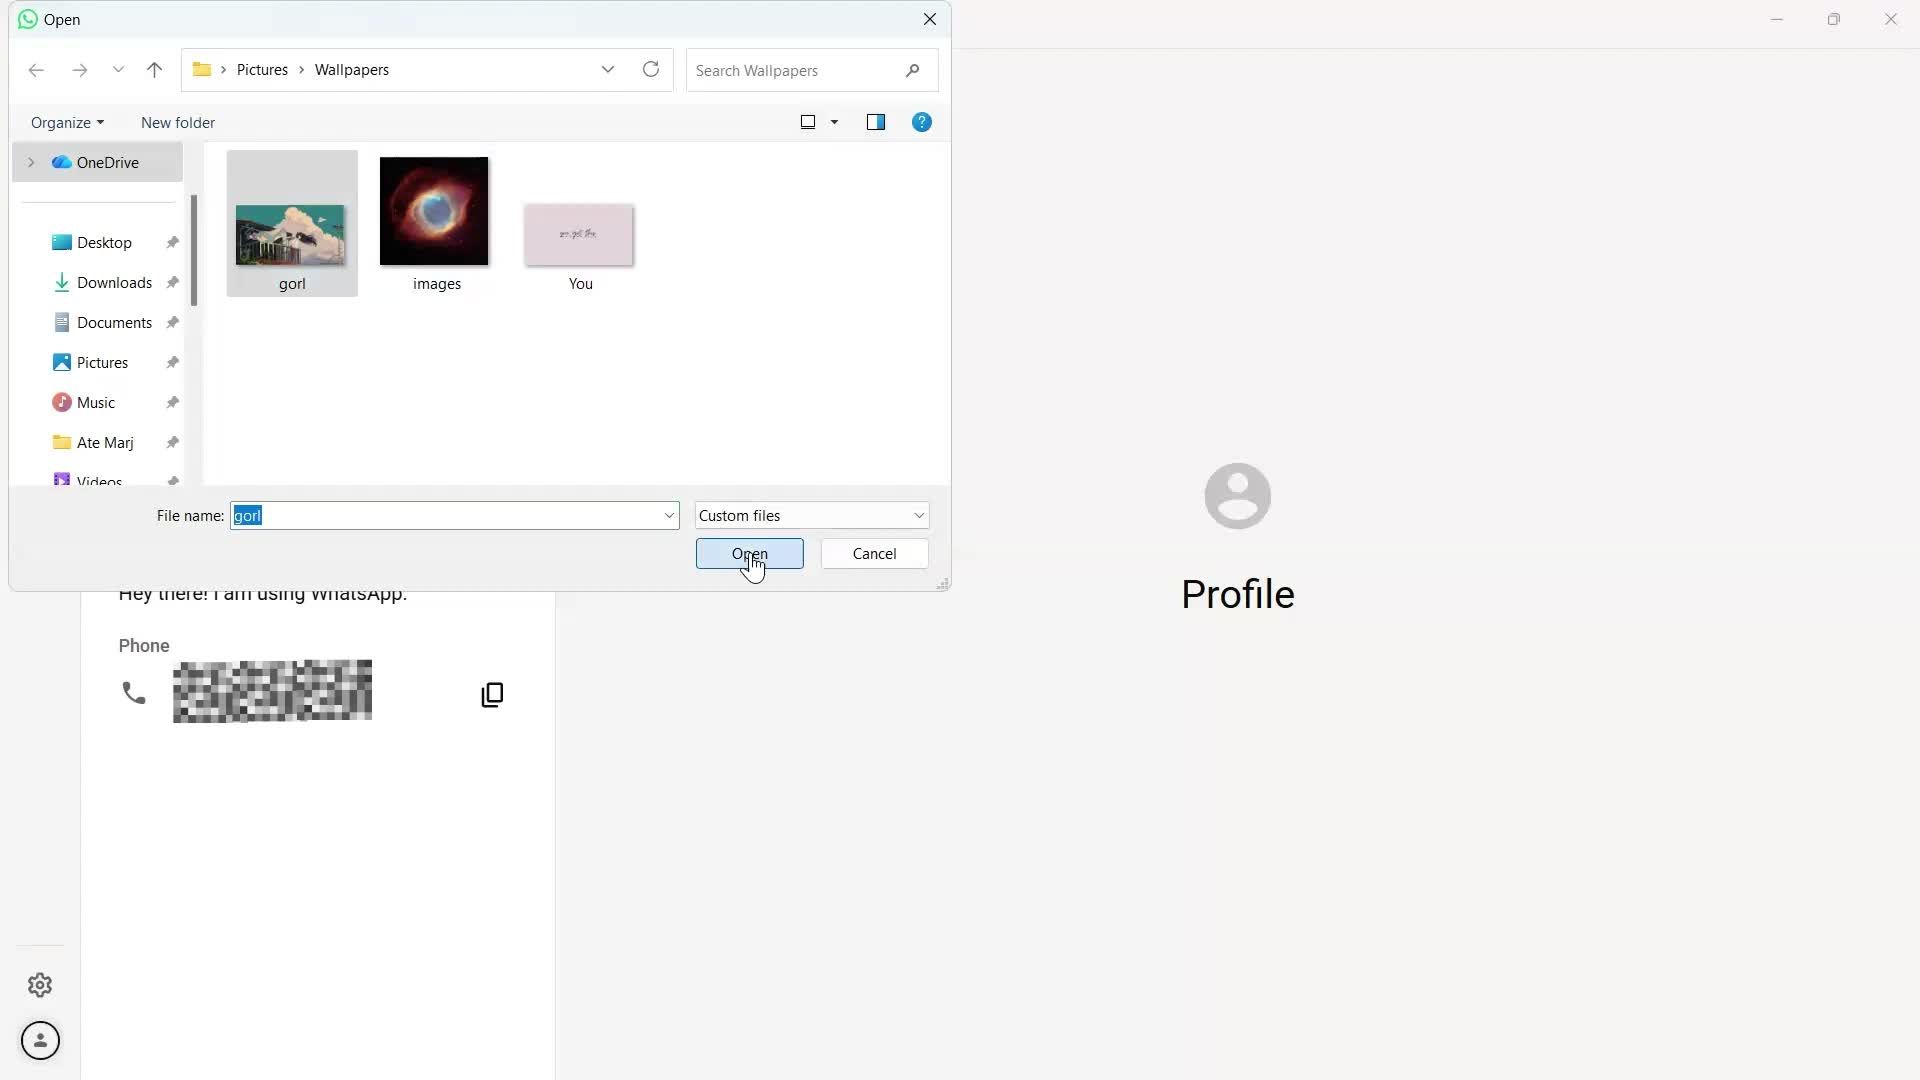Click Pictures in the breadcrumb path

(263, 70)
